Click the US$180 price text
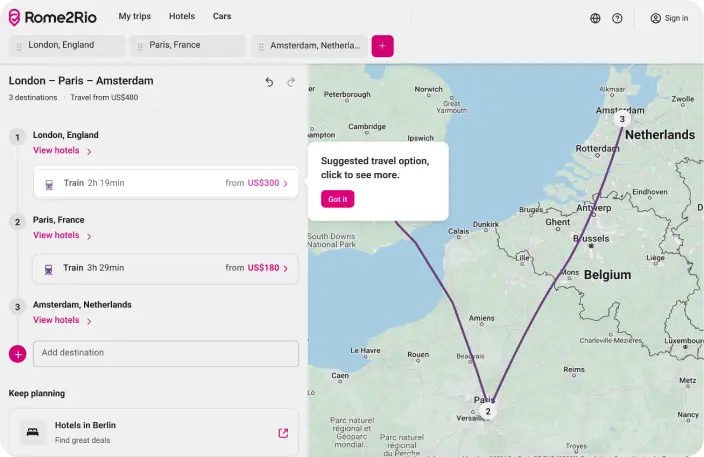The image size is (704, 457). (x=263, y=268)
